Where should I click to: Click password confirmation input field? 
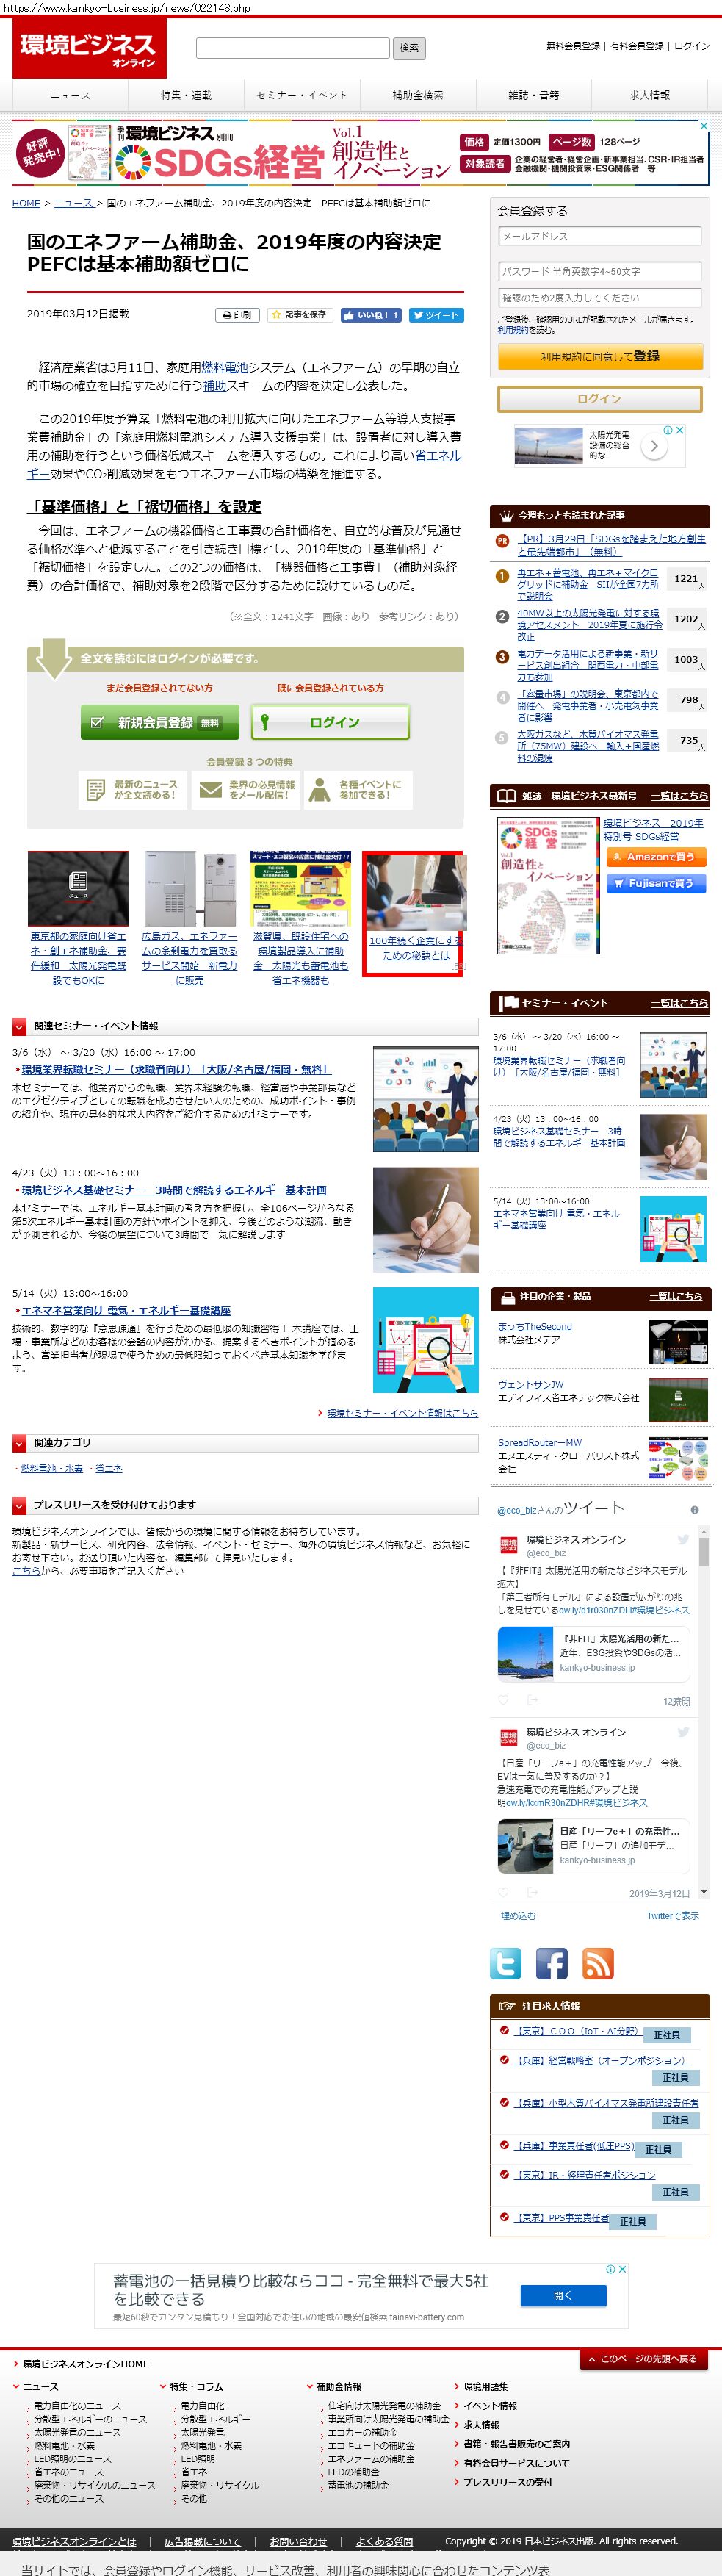point(600,298)
